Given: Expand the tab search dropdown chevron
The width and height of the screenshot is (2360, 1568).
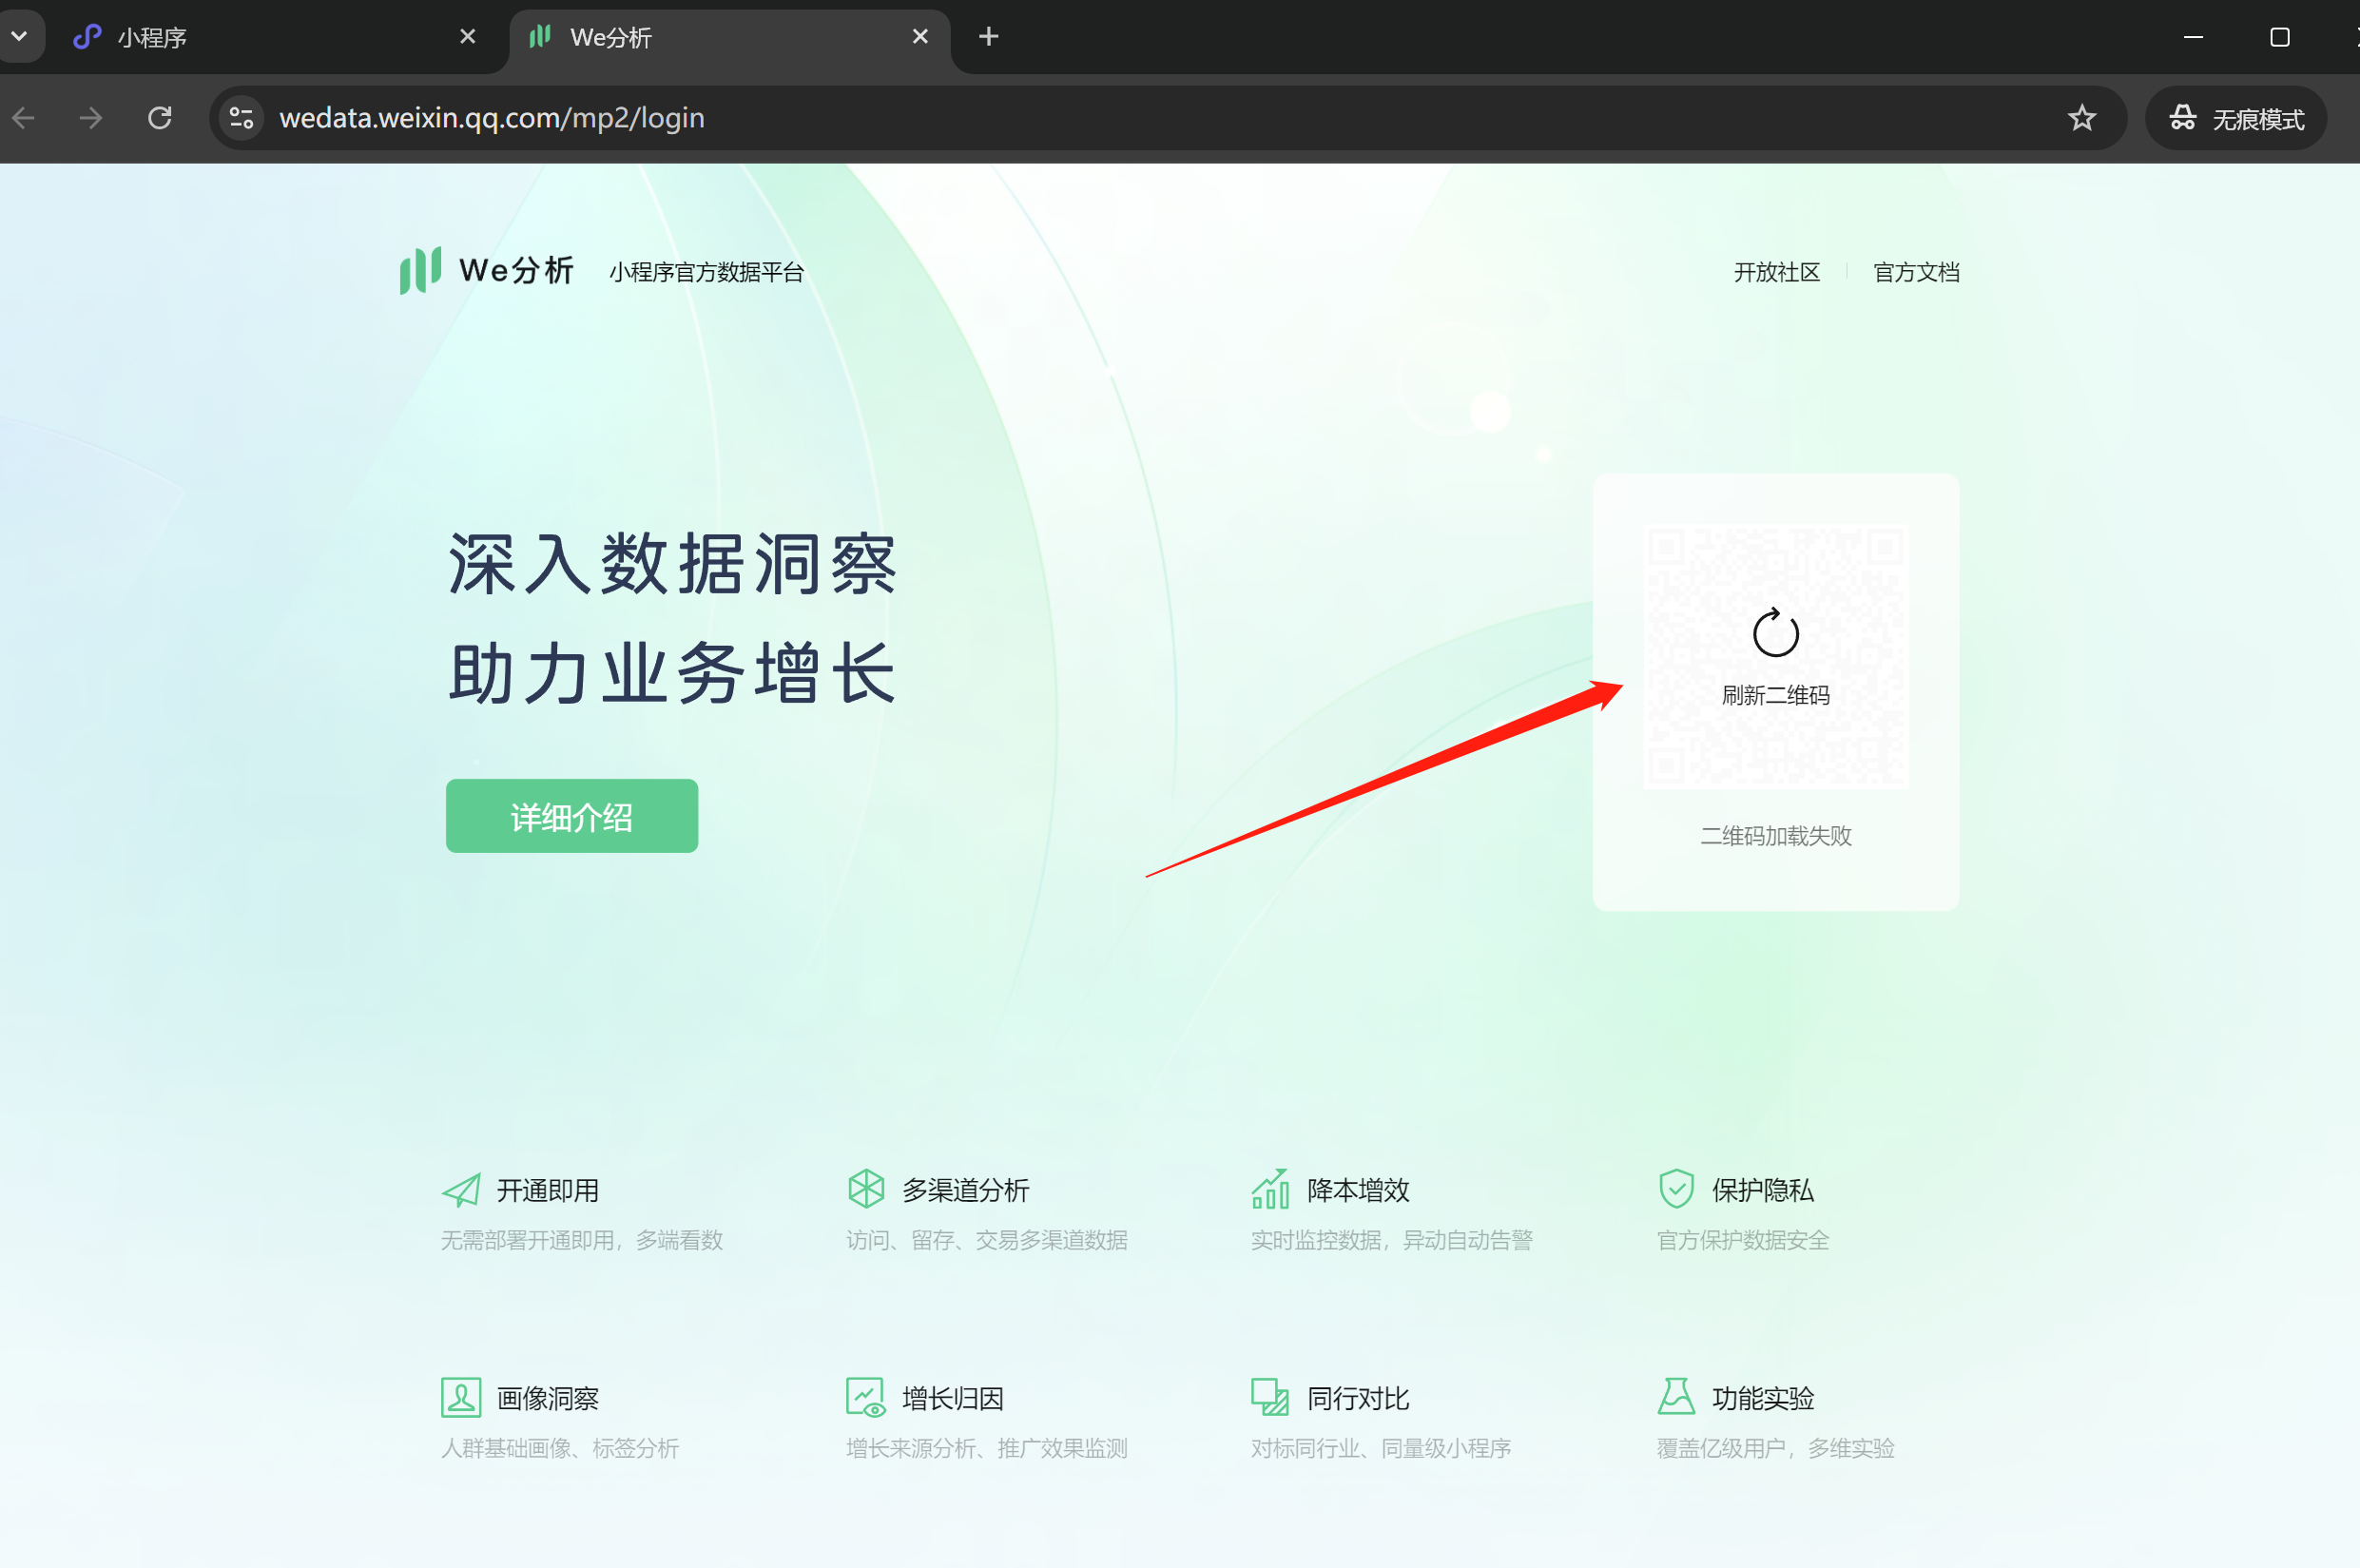Looking at the screenshot, I should (x=19, y=37).
